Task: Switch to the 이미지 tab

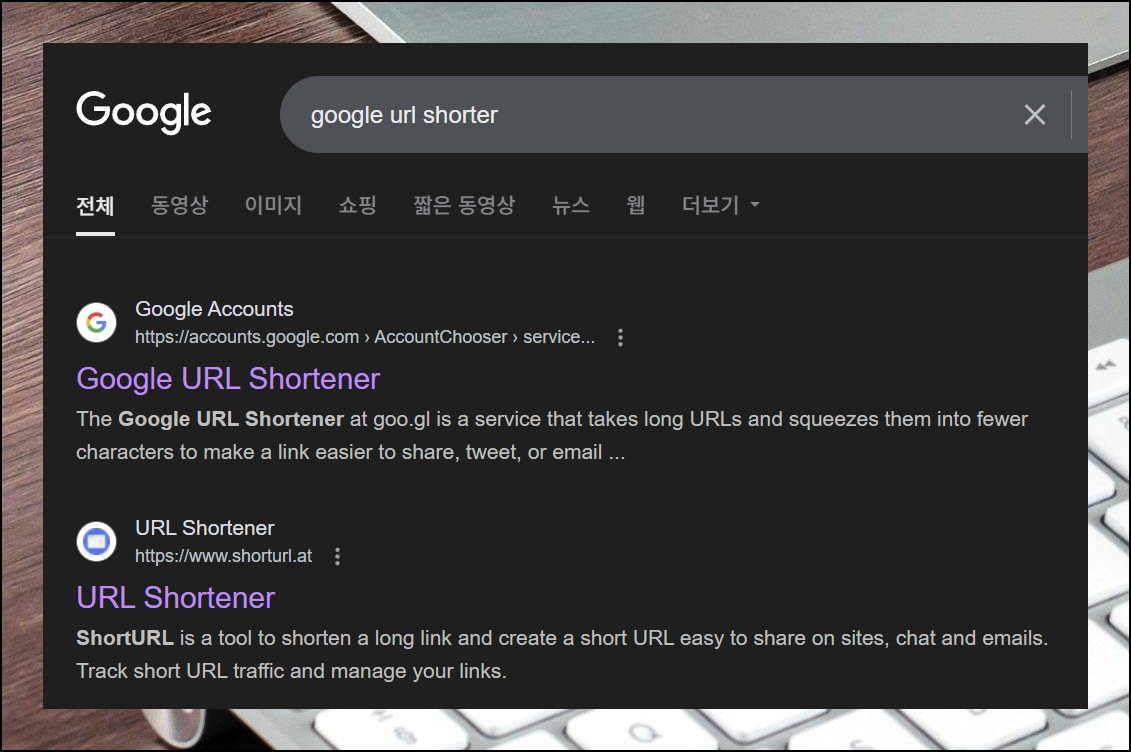Action: pyautogui.click(x=273, y=205)
